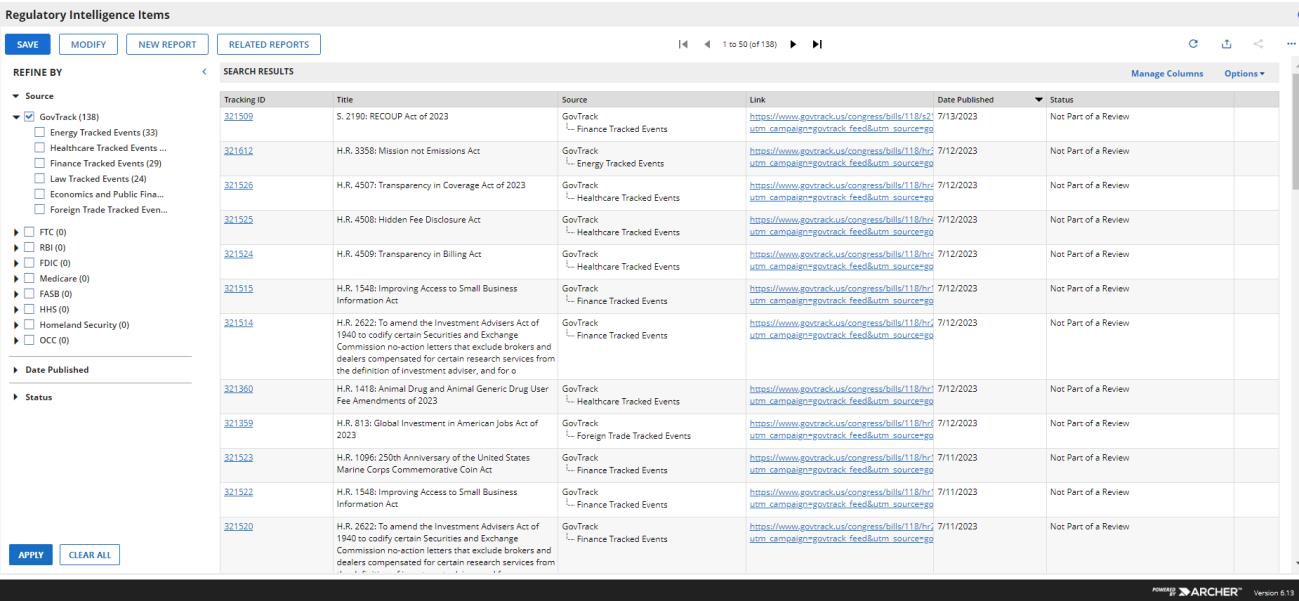Expand the Status filter section
The height and width of the screenshot is (601, 1299).
39,397
